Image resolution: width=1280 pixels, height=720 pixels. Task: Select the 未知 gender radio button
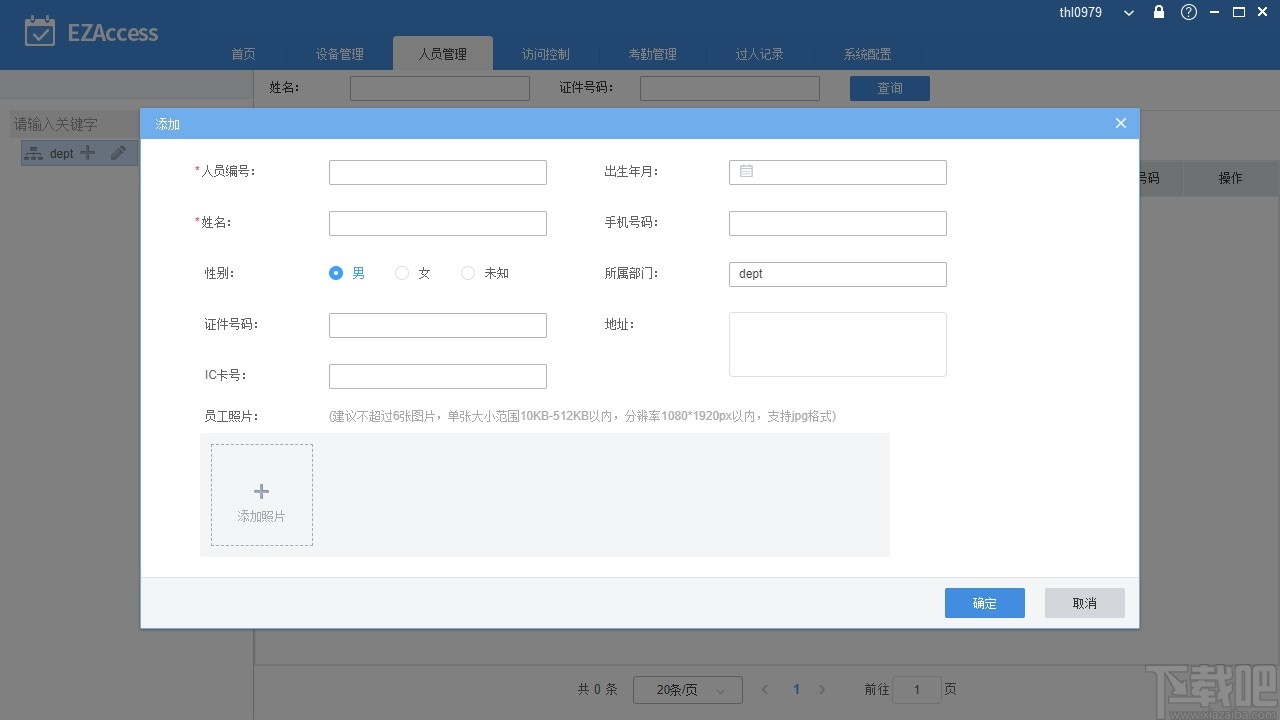[467, 272]
